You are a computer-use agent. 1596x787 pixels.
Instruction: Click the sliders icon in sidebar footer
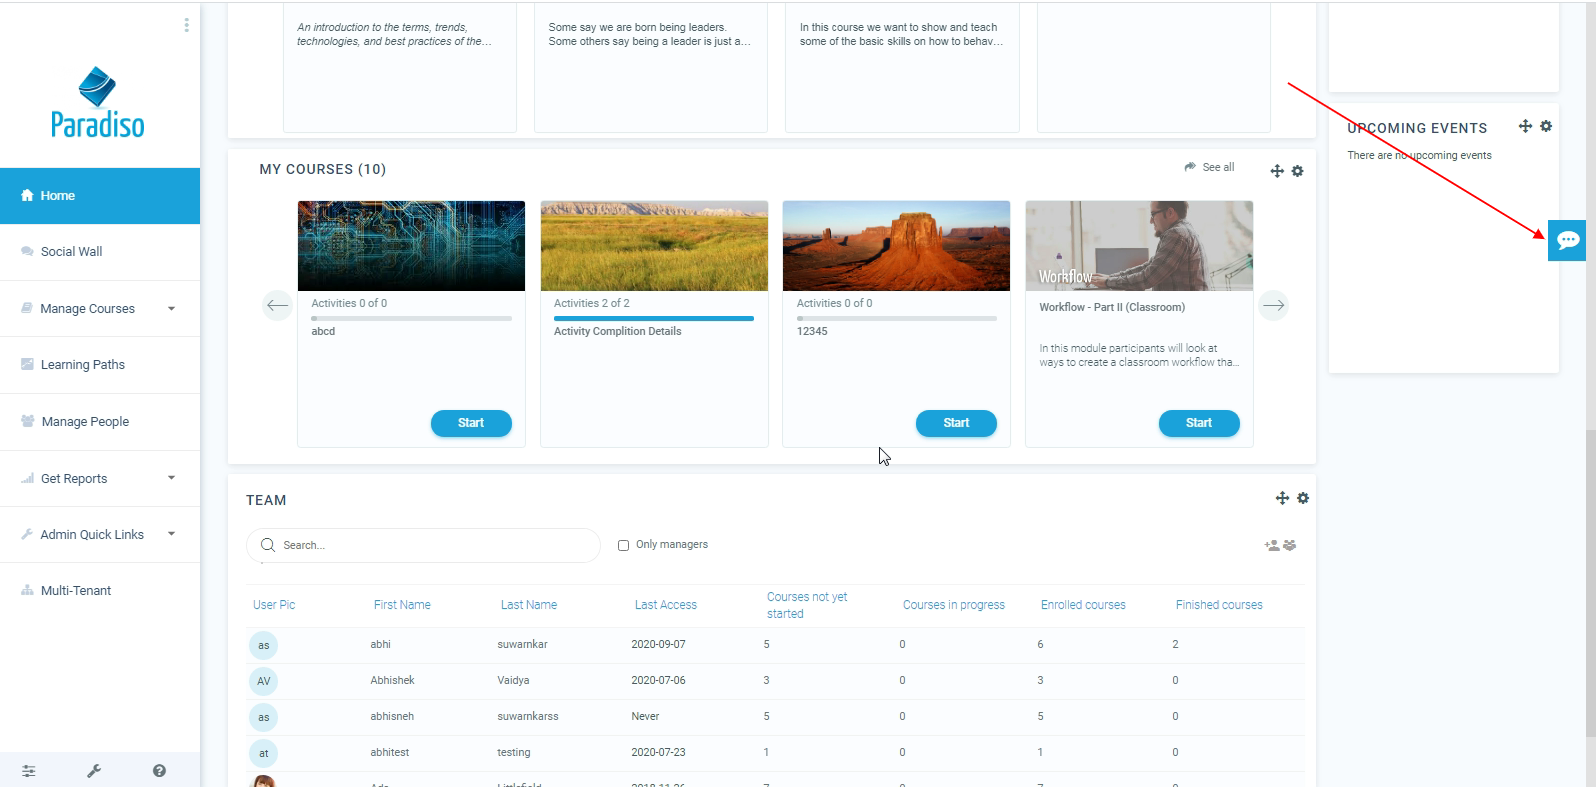[x=29, y=771]
